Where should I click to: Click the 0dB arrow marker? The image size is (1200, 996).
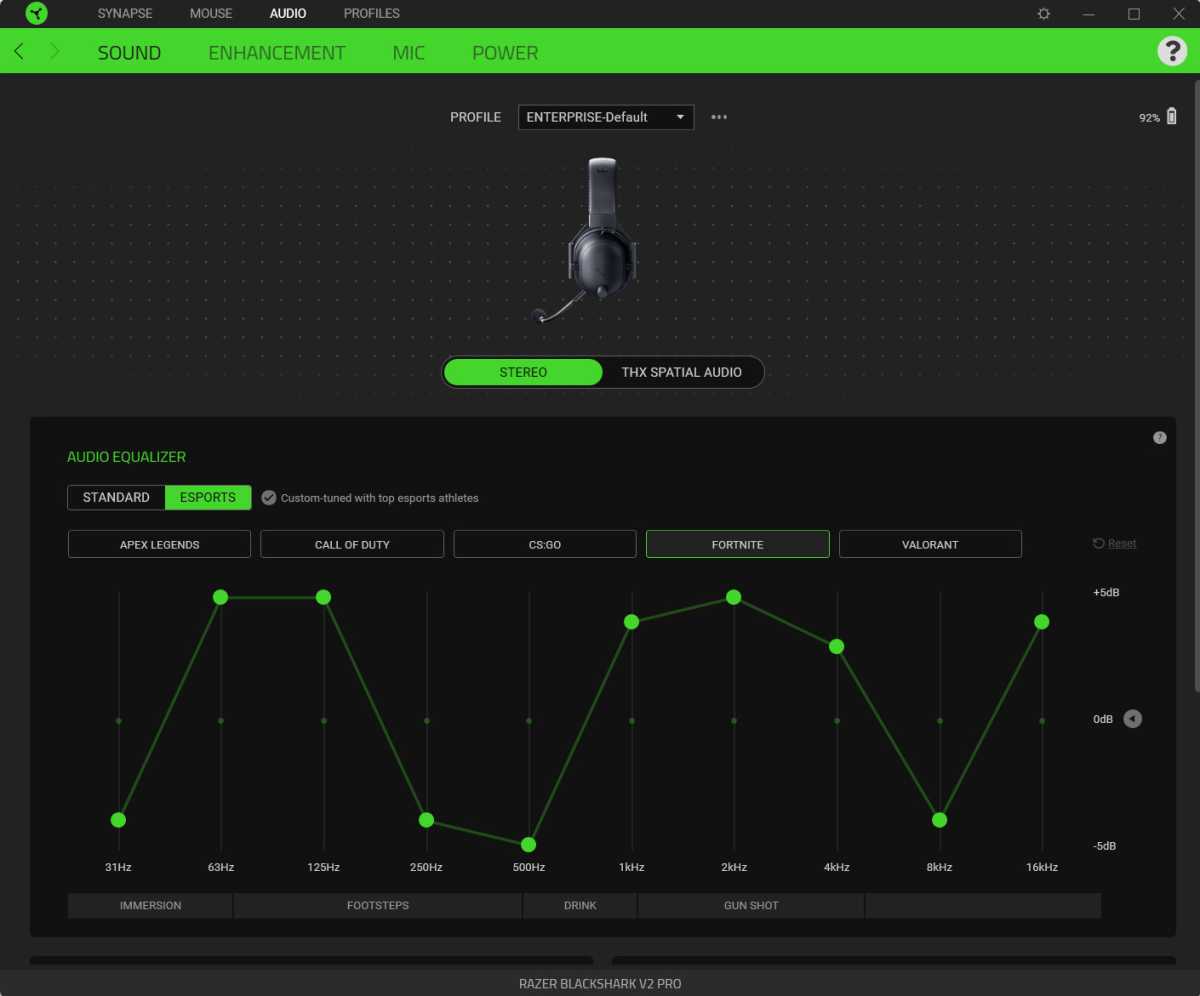tap(1132, 719)
